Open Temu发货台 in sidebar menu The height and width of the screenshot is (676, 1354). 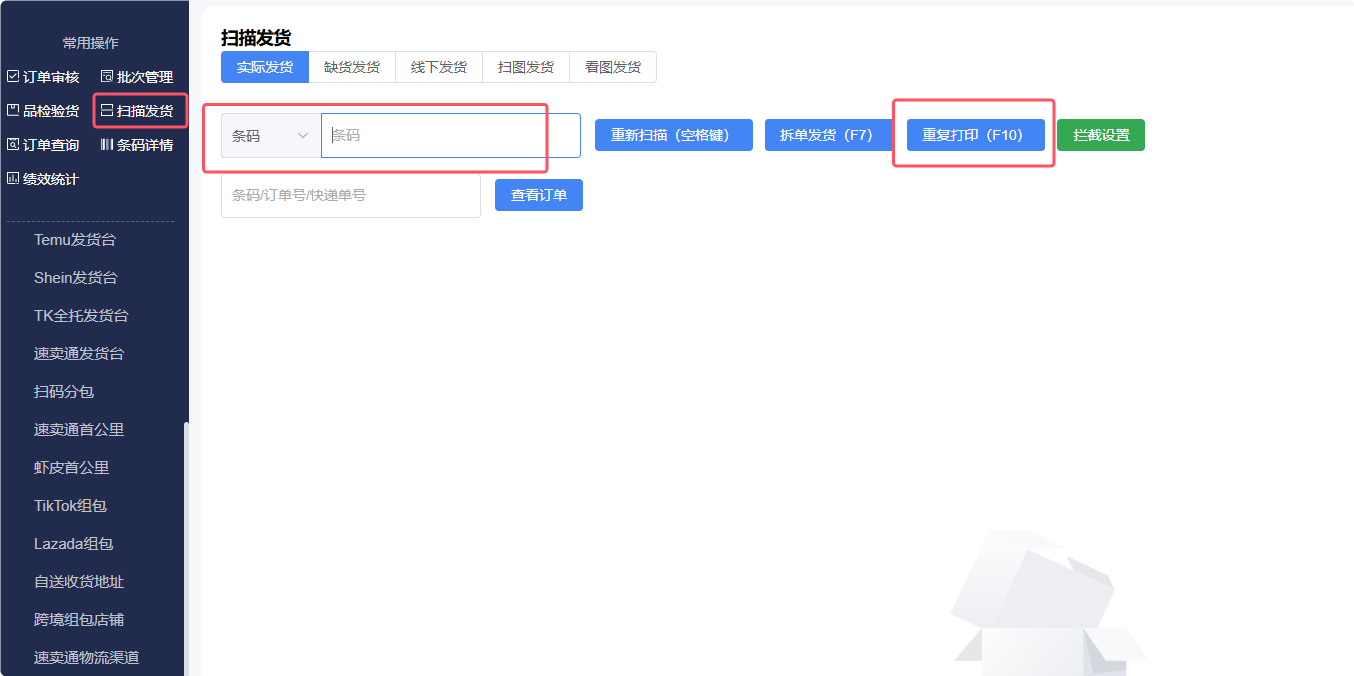[75, 239]
